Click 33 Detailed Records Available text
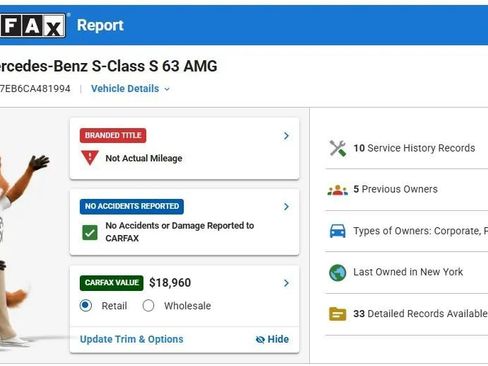Image resolution: width=488 pixels, height=366 pixels. click(420, 313)
